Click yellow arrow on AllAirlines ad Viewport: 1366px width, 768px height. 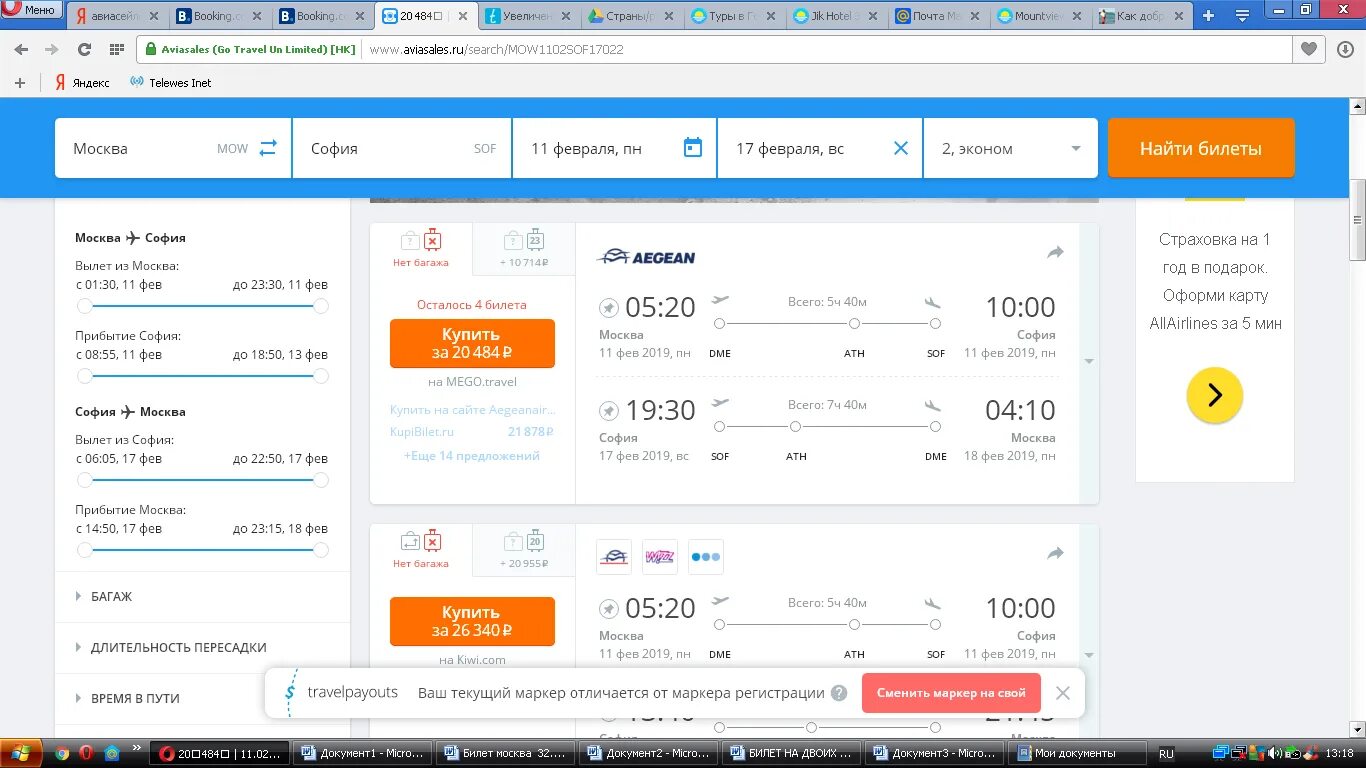coord(1215,396)
